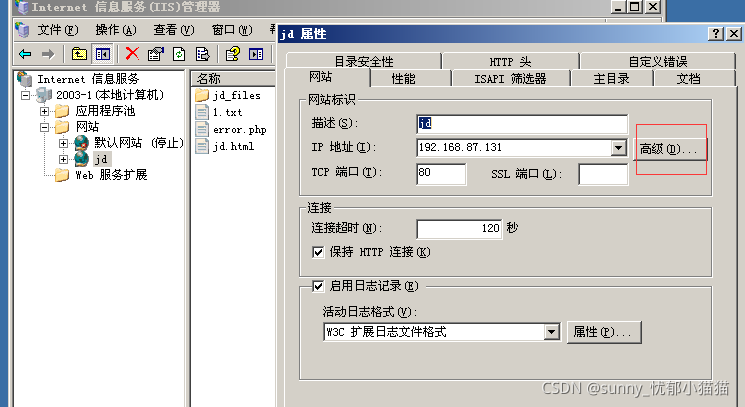Screen dimensions: 745x407
Task: Toggle 保持 HTTP 连接 checkbox
Action: [318, 252]
